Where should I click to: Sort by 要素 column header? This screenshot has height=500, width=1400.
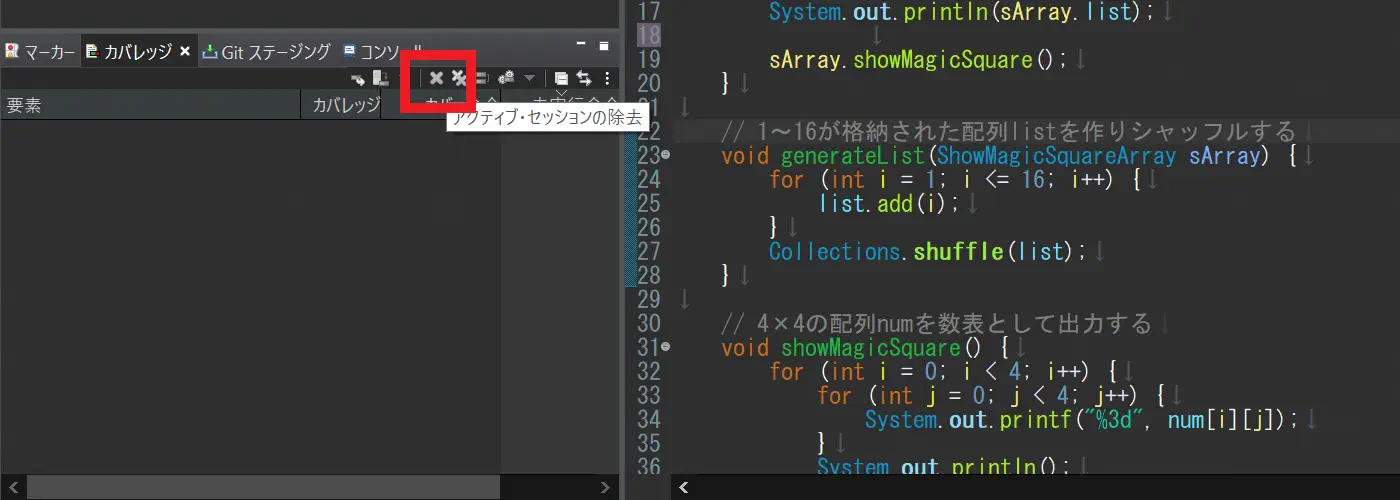click(x=150, y=105)
